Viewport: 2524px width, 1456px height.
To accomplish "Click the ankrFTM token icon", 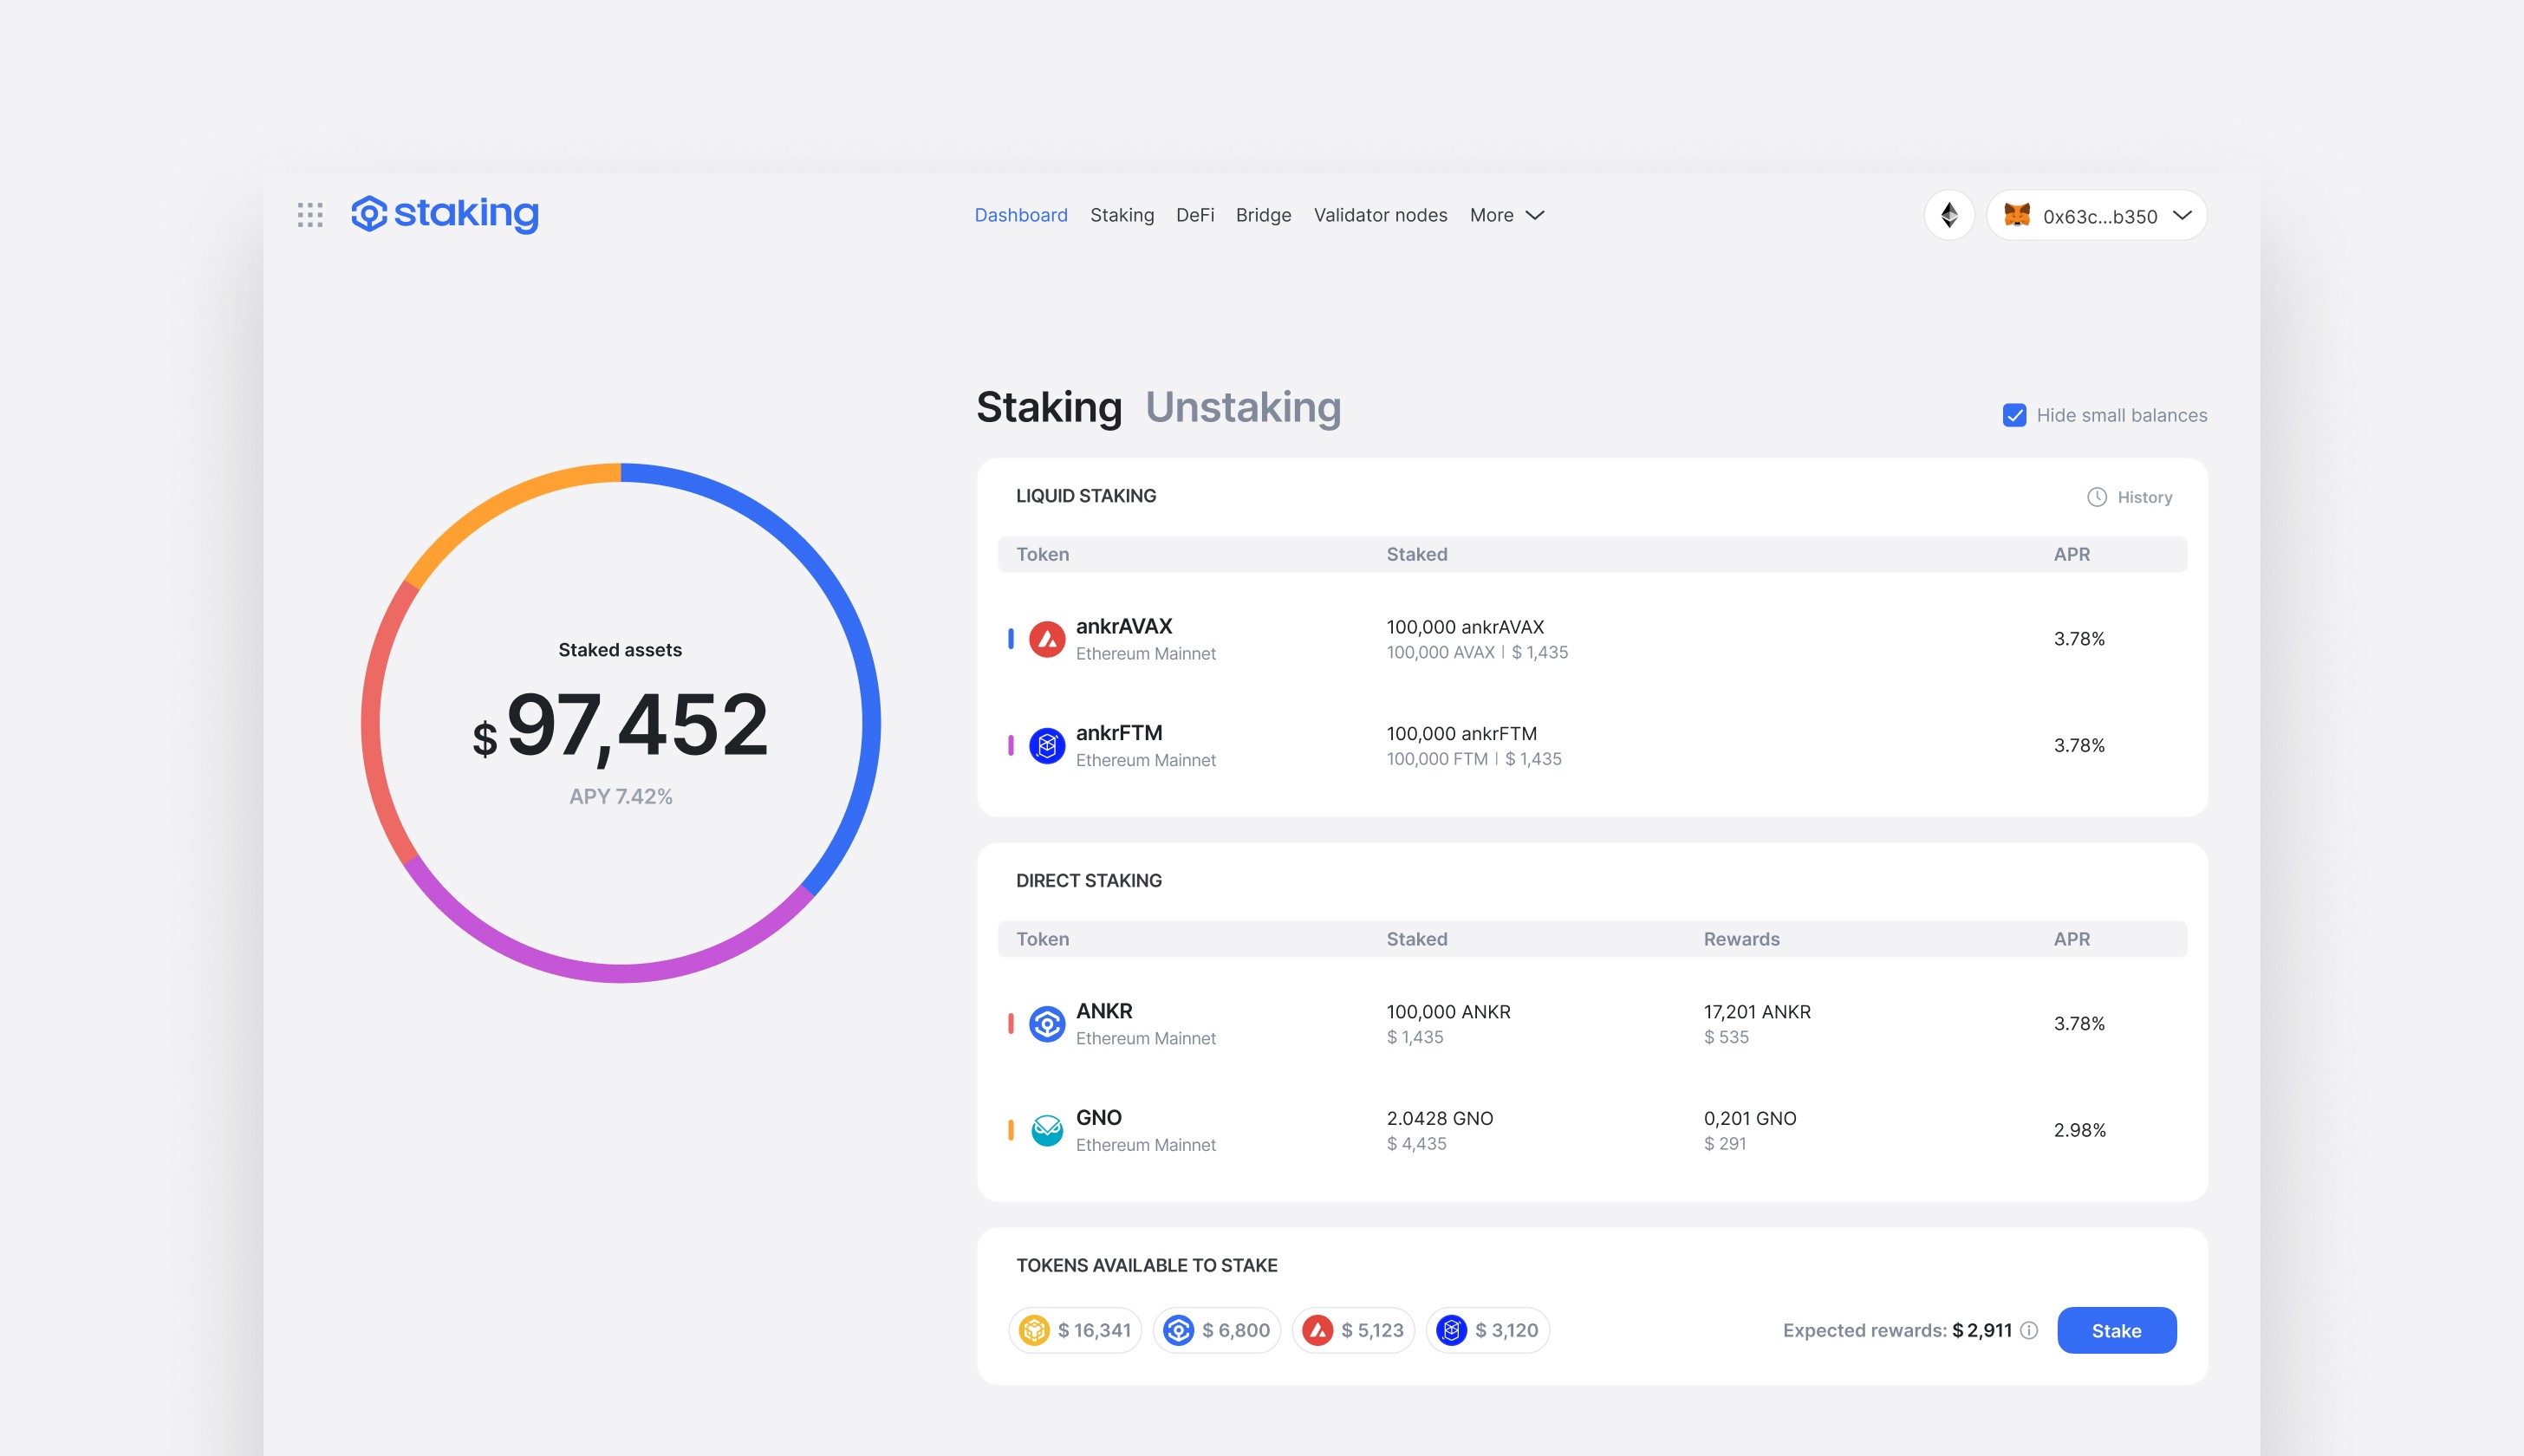I will coord(1047,746).
